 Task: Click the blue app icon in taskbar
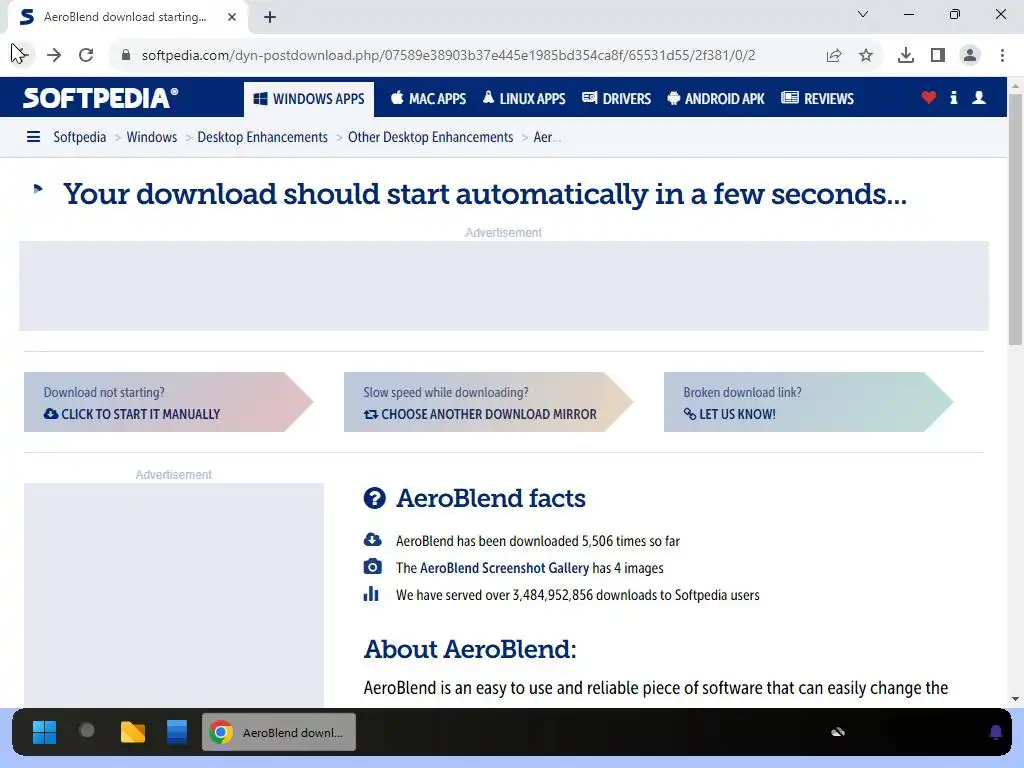[177, 732]
